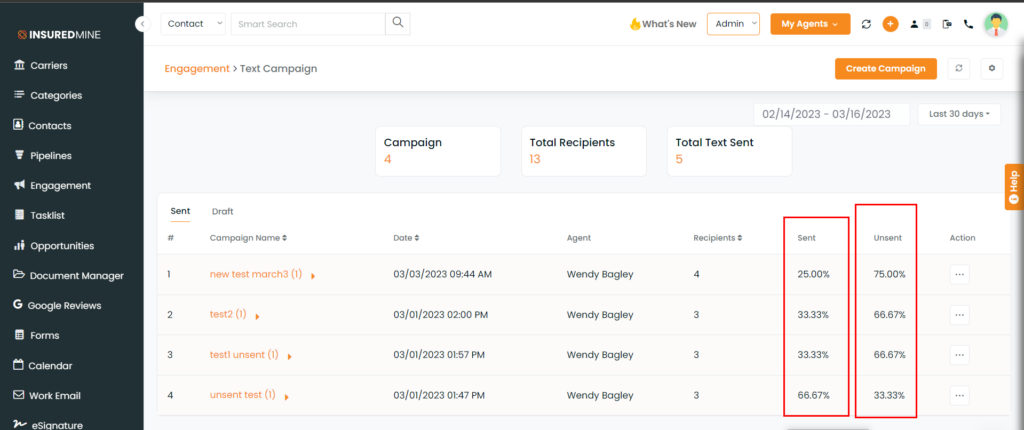Click the 25.00% sent value

(x=813, y=274)
